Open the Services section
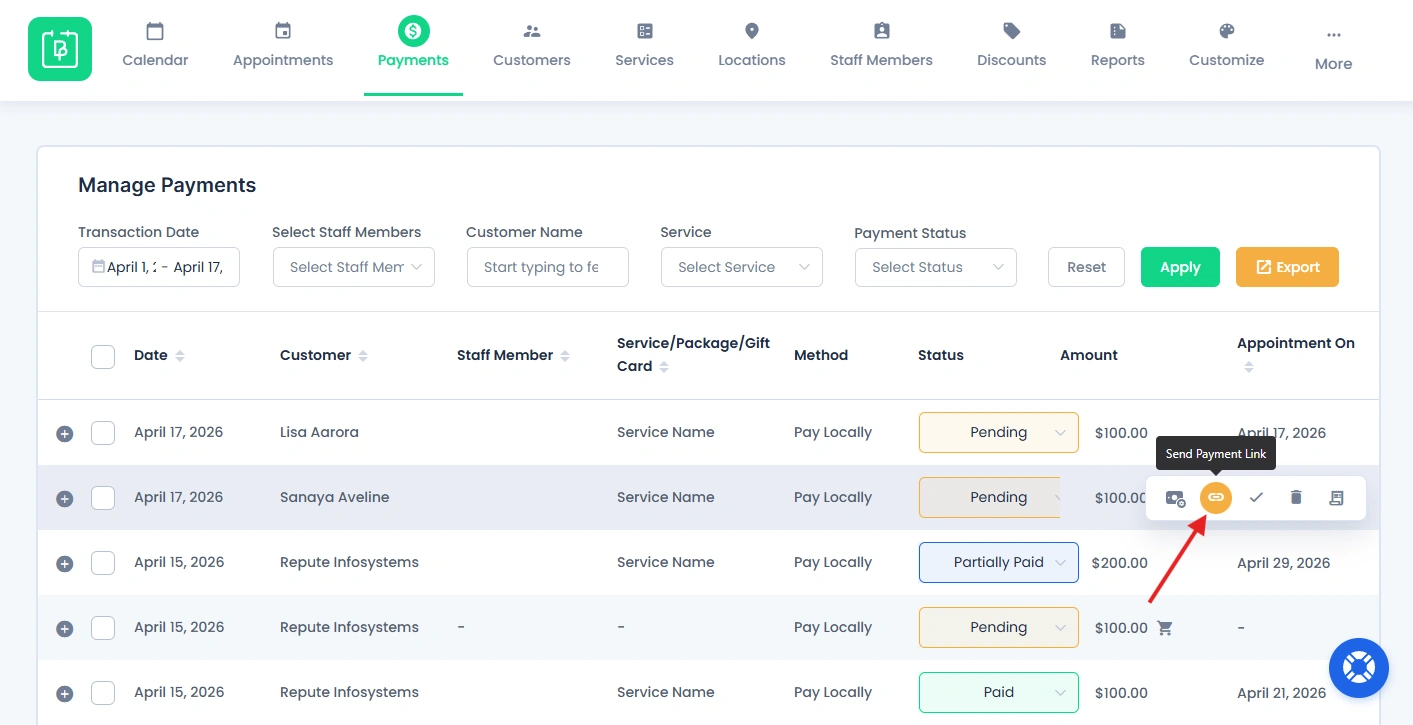Screen dimensions: 1413x725 [x=644, y=48]
